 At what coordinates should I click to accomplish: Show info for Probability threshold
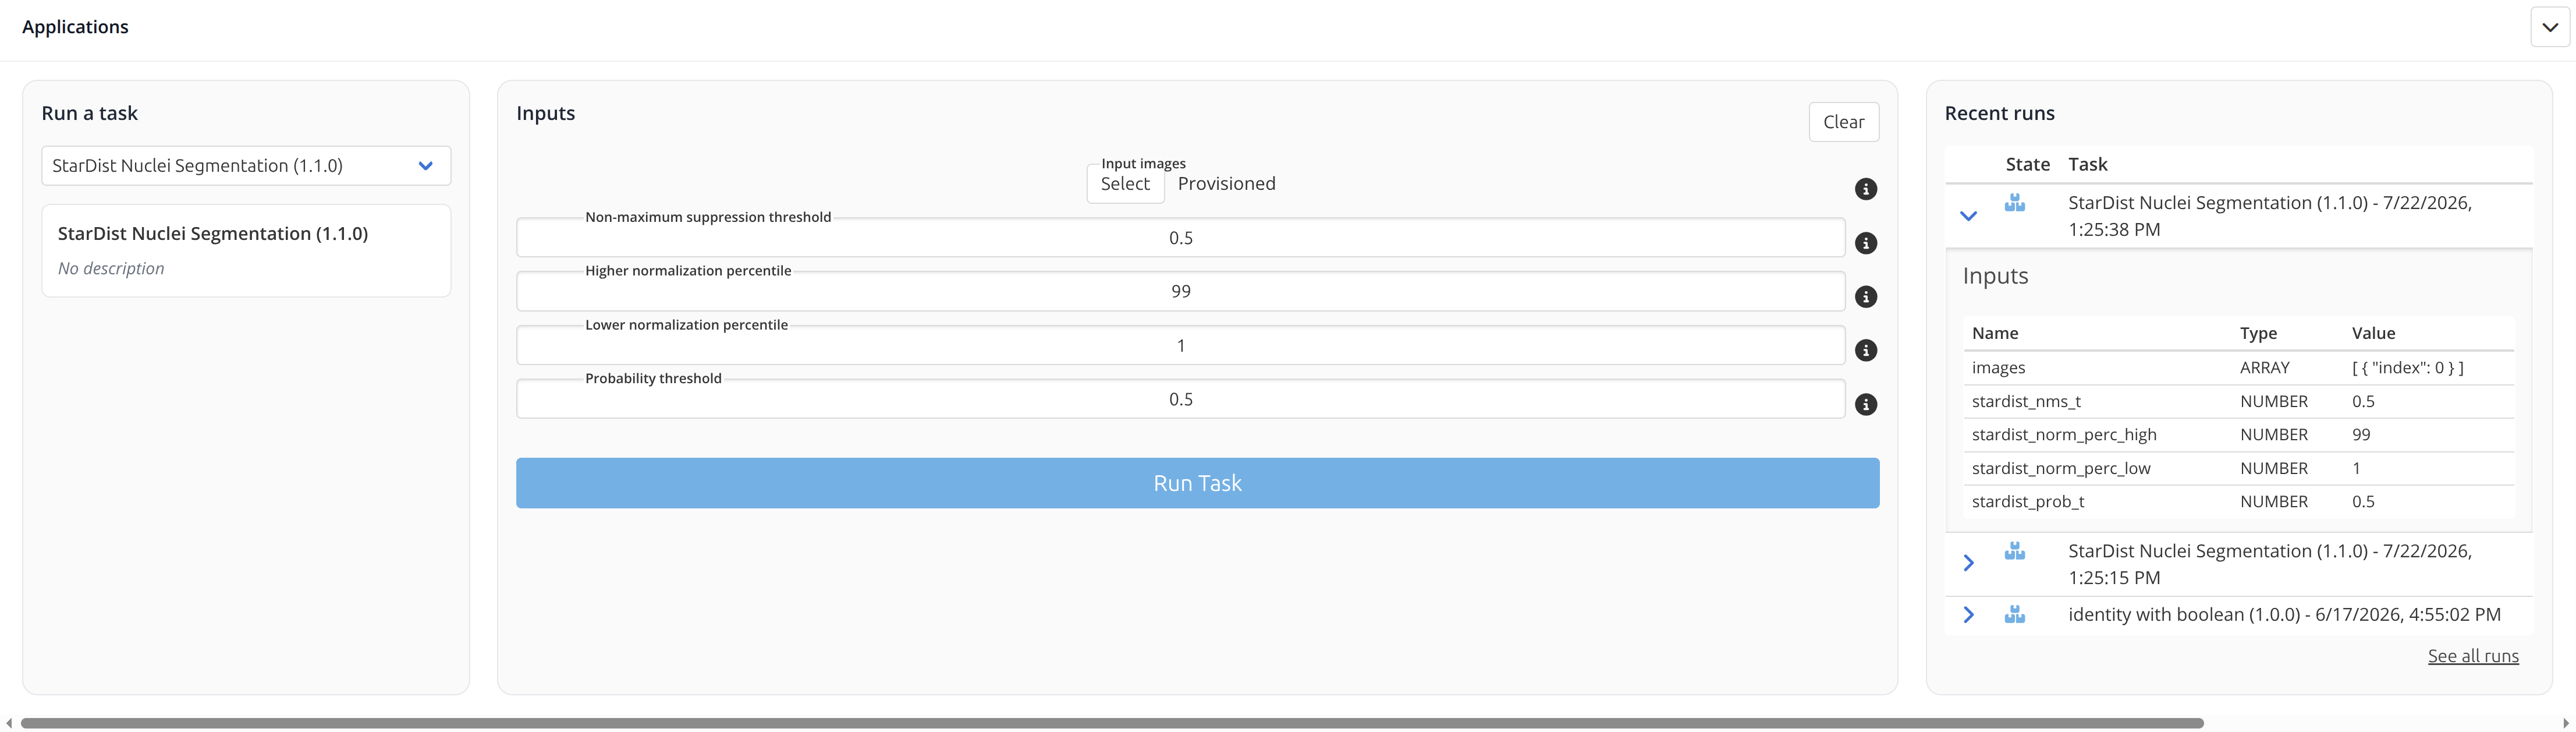click(1866, 404)
